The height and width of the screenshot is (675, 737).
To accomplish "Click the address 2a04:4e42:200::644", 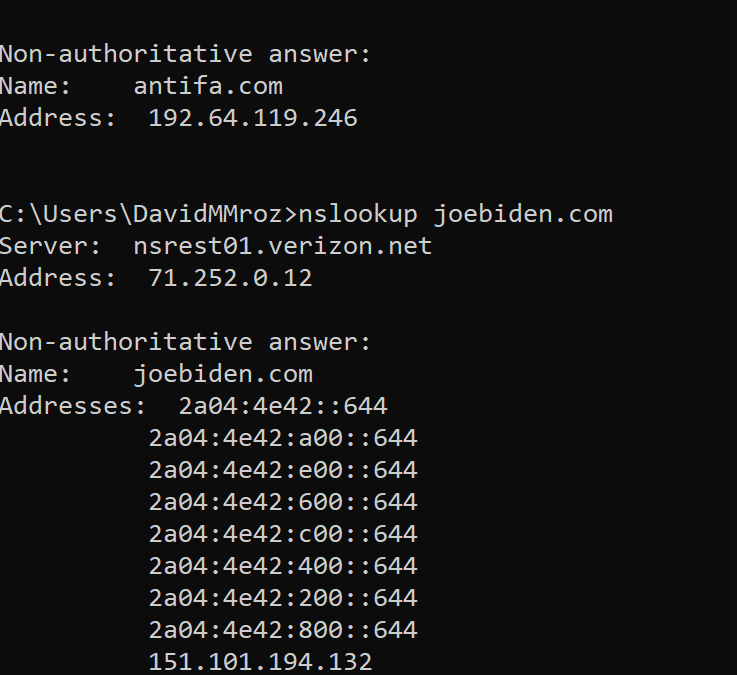I will (x=283, y=597).
